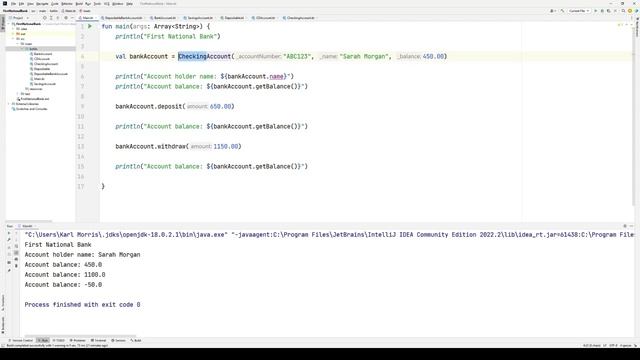
Task: Open the File menu
Action: (x=13, y=4)
